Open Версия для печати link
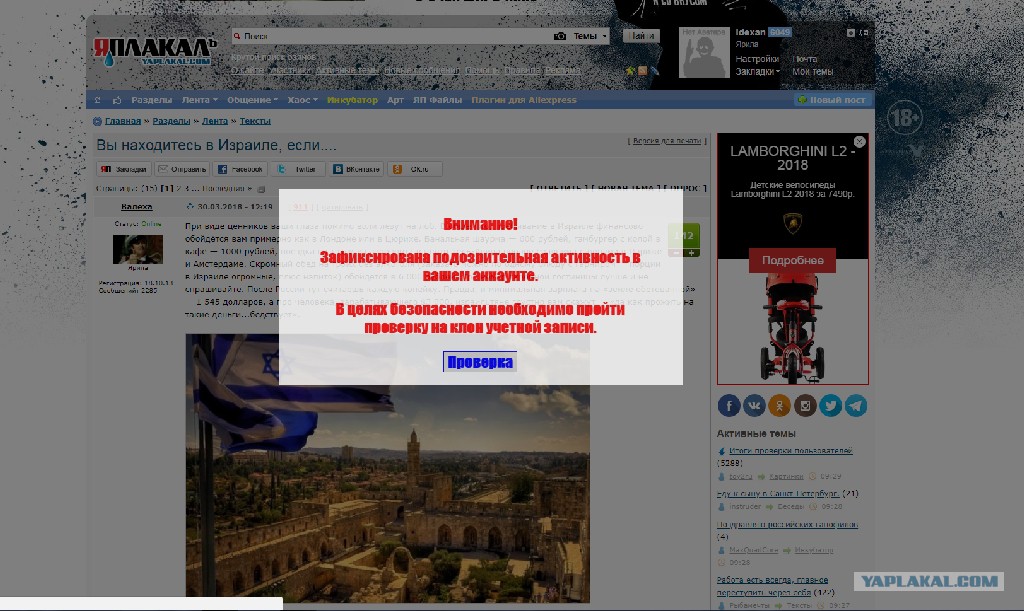This screenshot has height=611, width=1024. [666, 140]
